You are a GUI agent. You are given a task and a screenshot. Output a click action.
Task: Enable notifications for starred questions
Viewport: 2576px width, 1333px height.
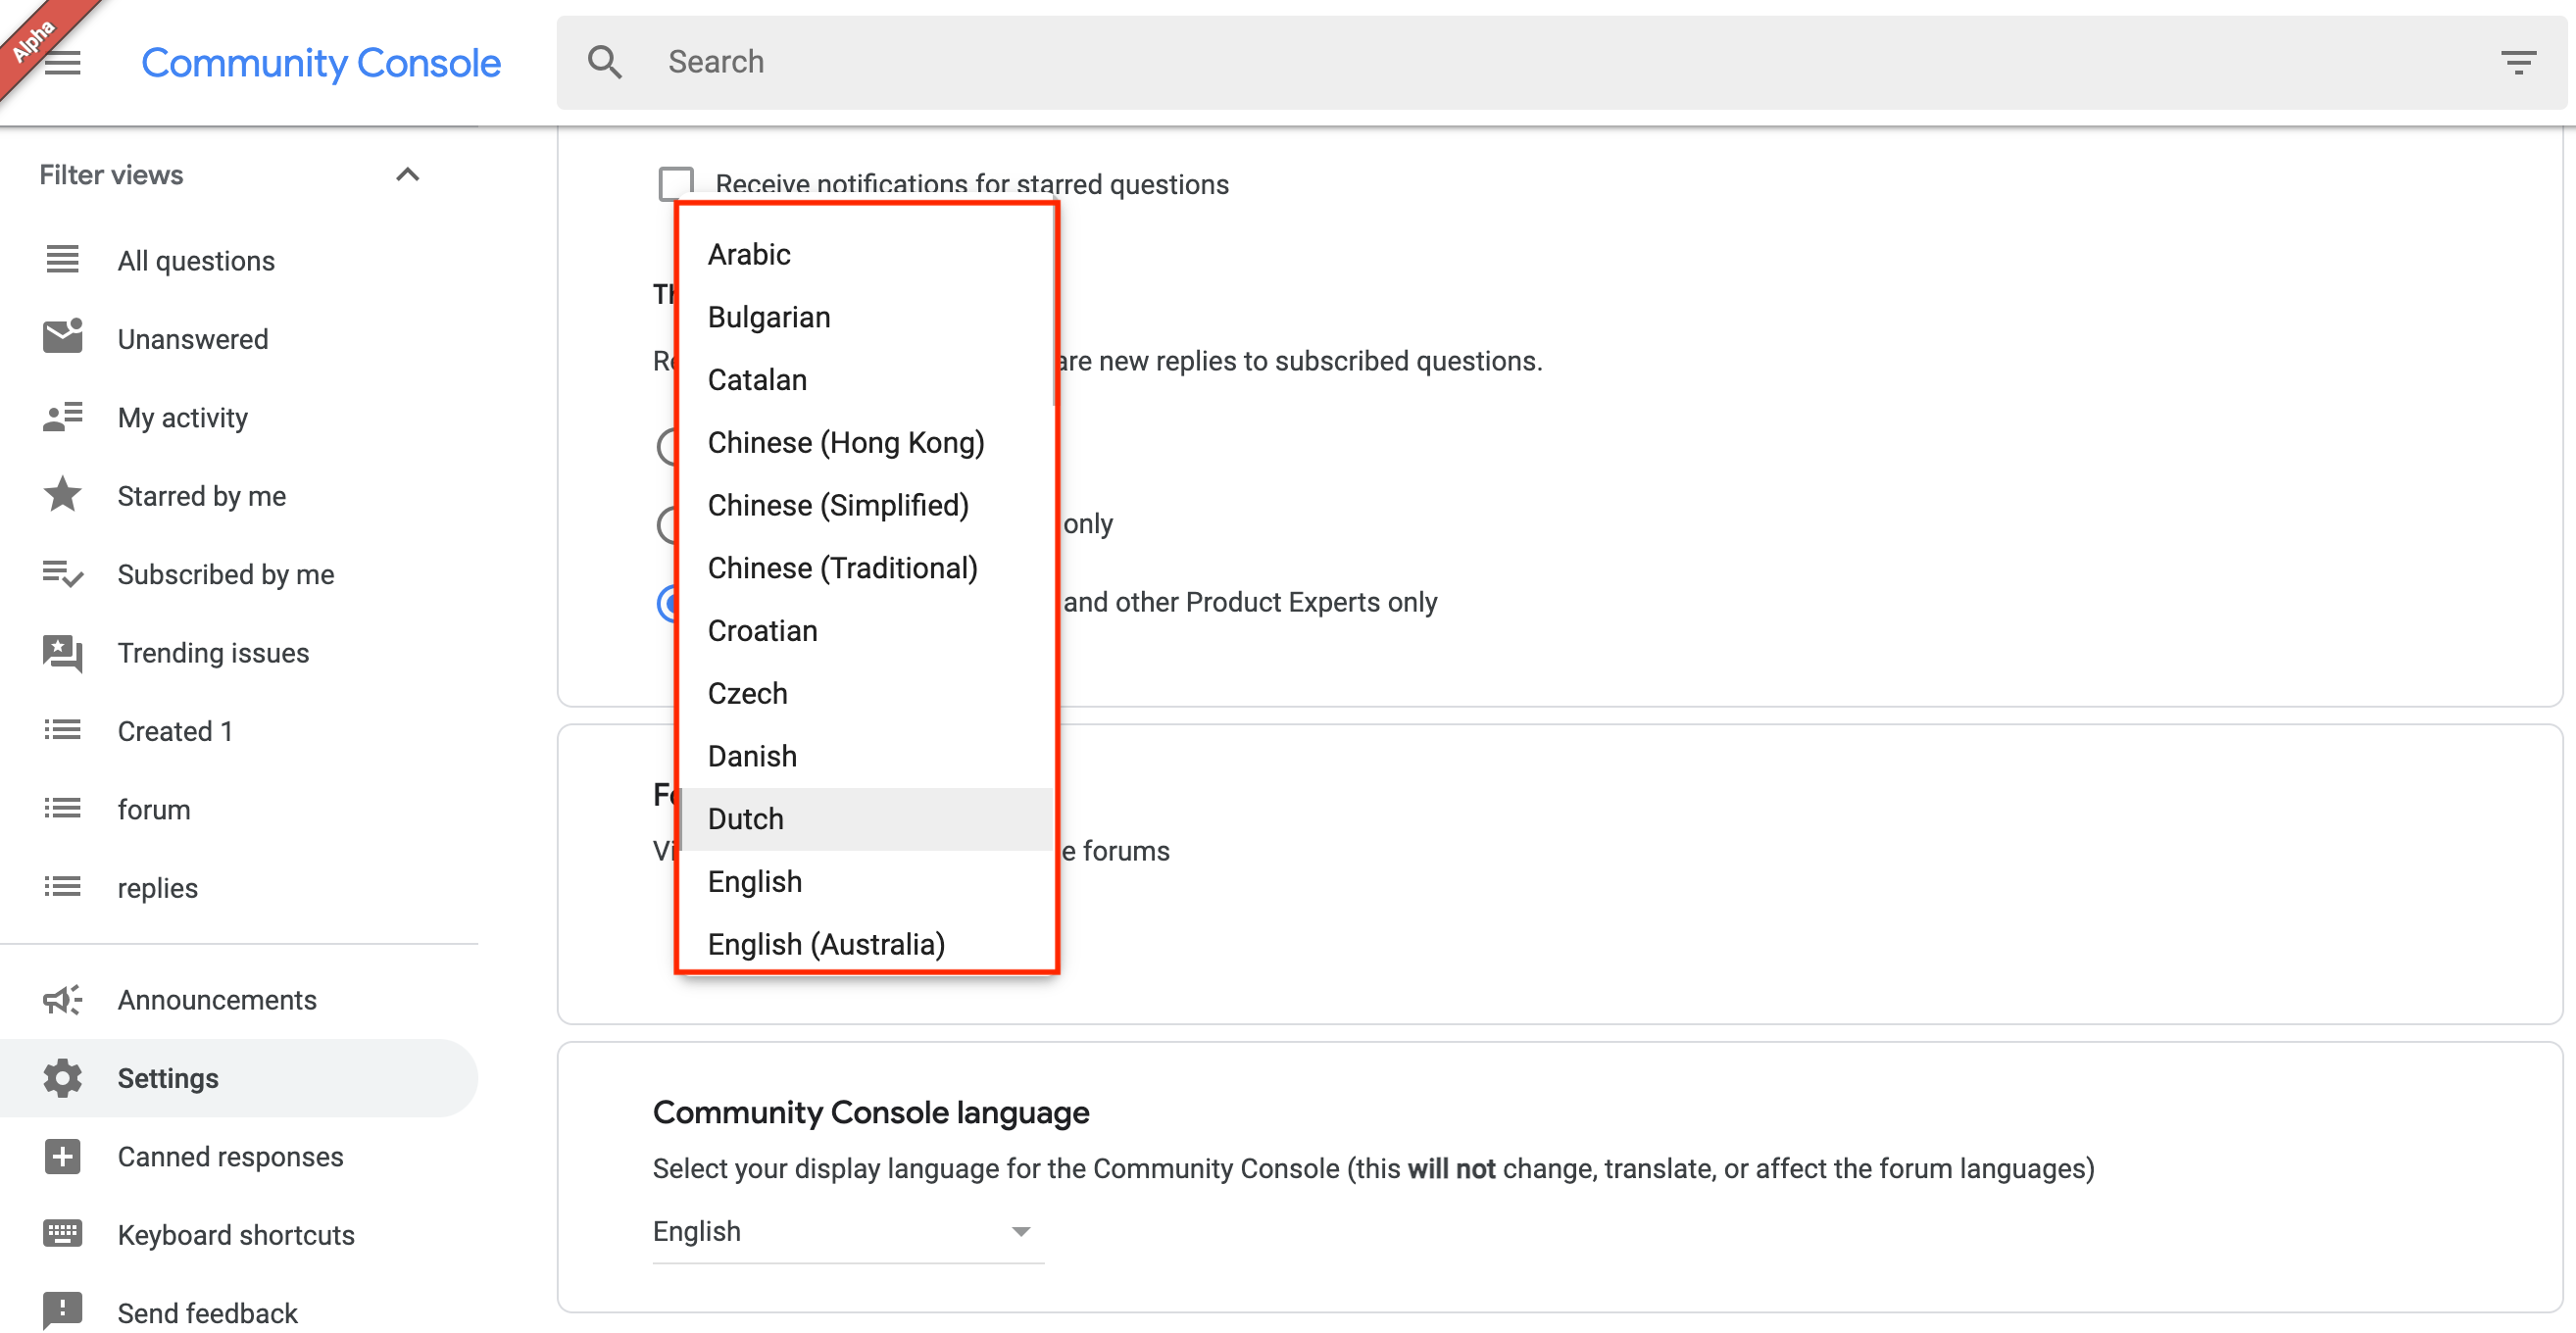pyautogui.click(x=676, y=183)
